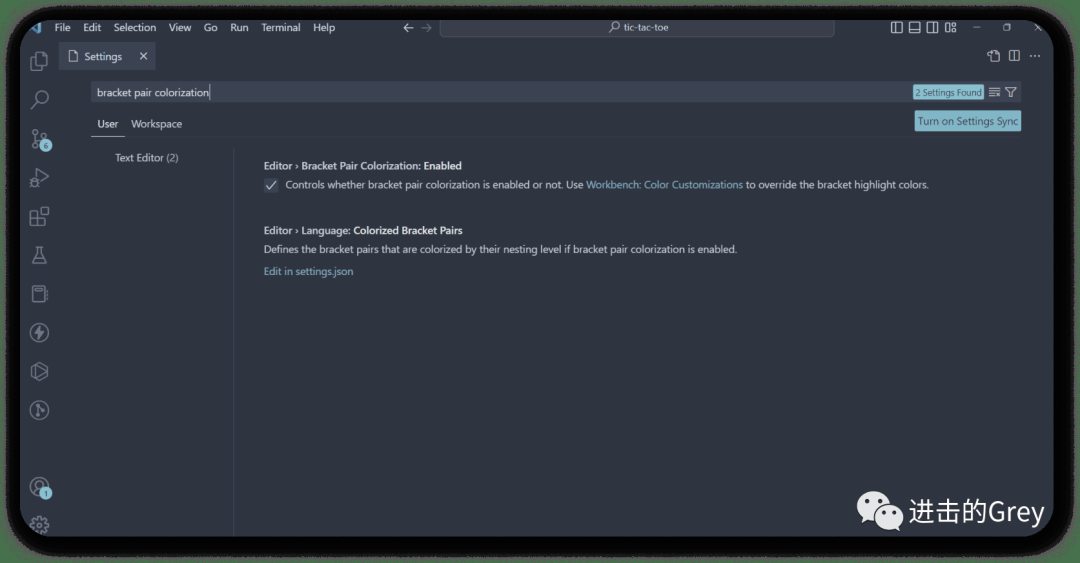This screenshot has height=563, width=1080.
Task: Split the editor to the right
Action: (x=1014, y=56)
